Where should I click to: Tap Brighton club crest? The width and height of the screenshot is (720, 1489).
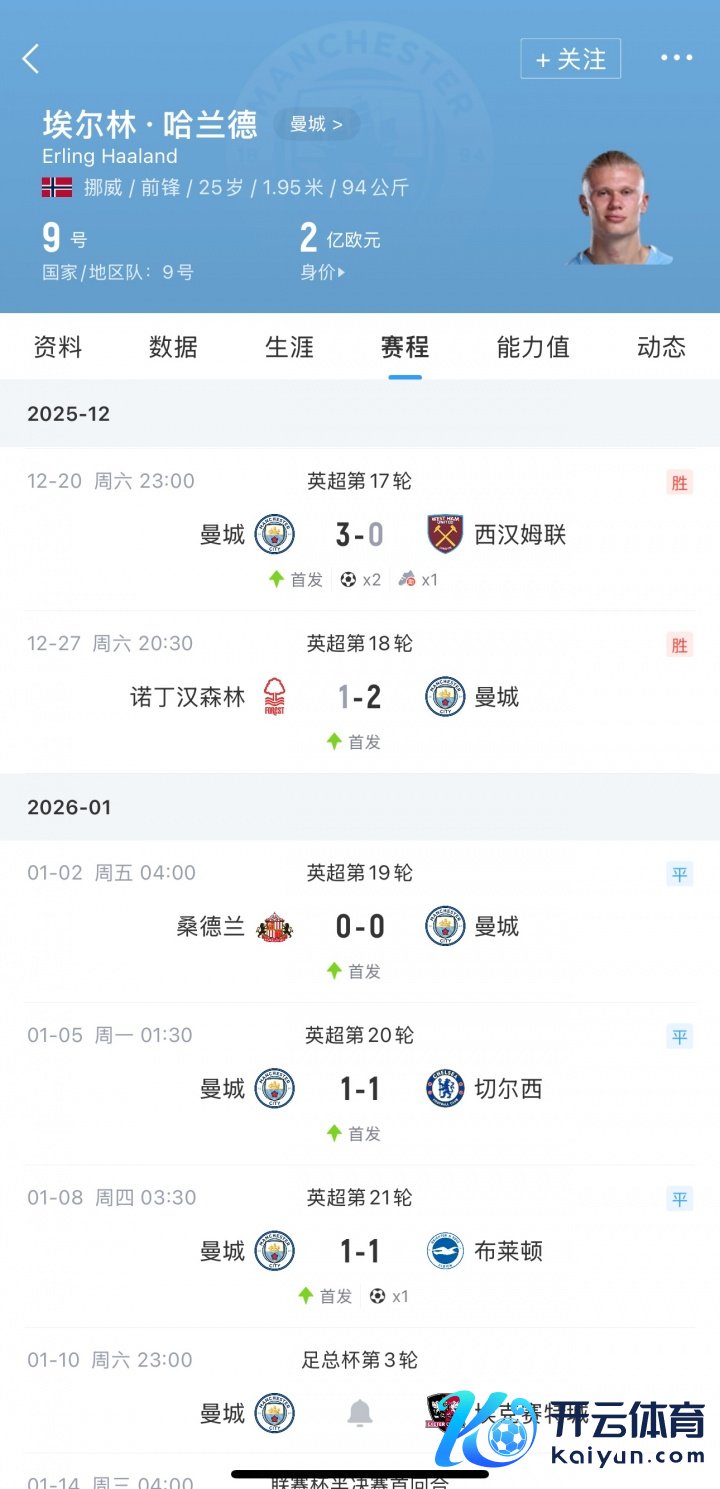(x=445, y=1251)
